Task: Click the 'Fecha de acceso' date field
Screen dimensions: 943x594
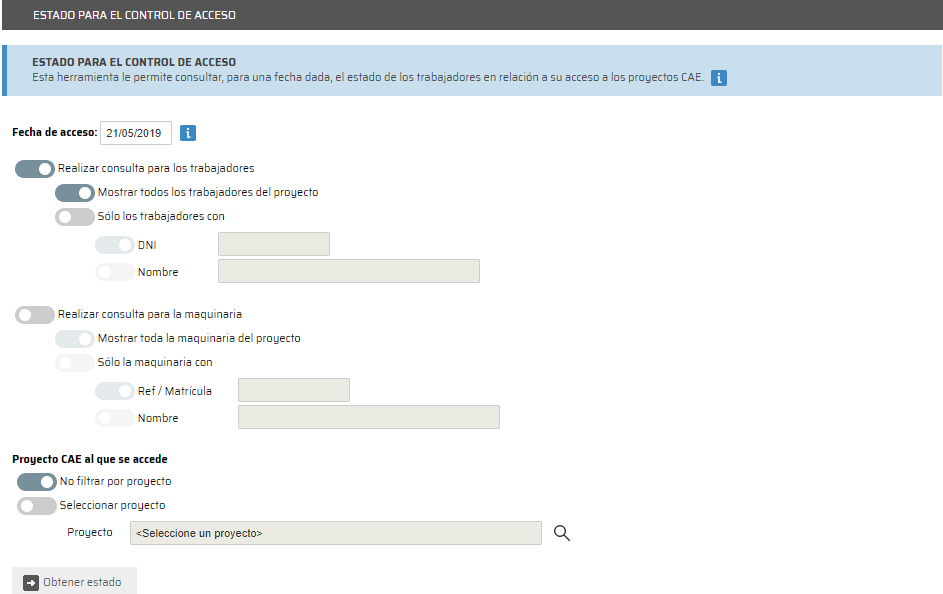Action: 136,132
